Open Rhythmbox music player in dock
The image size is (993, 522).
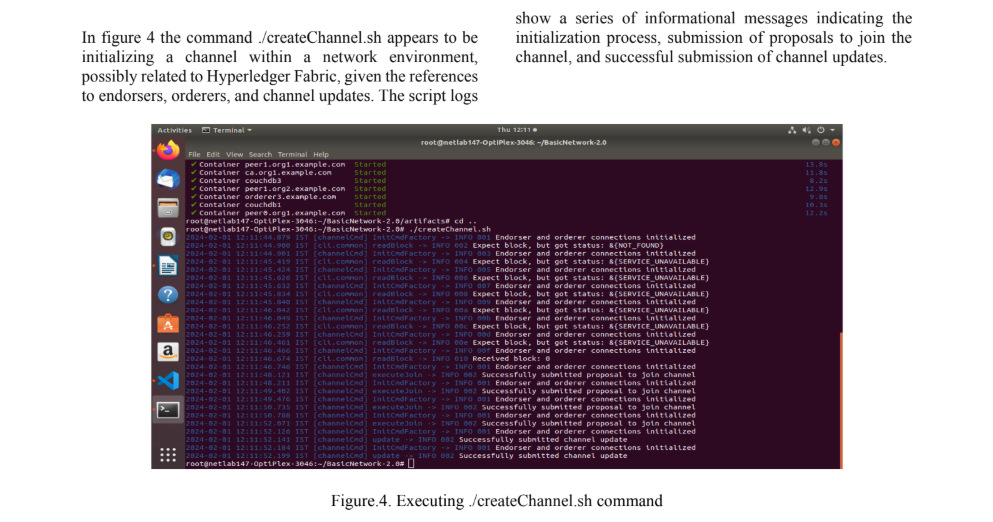pyautogui.click(x=168, y=237)
